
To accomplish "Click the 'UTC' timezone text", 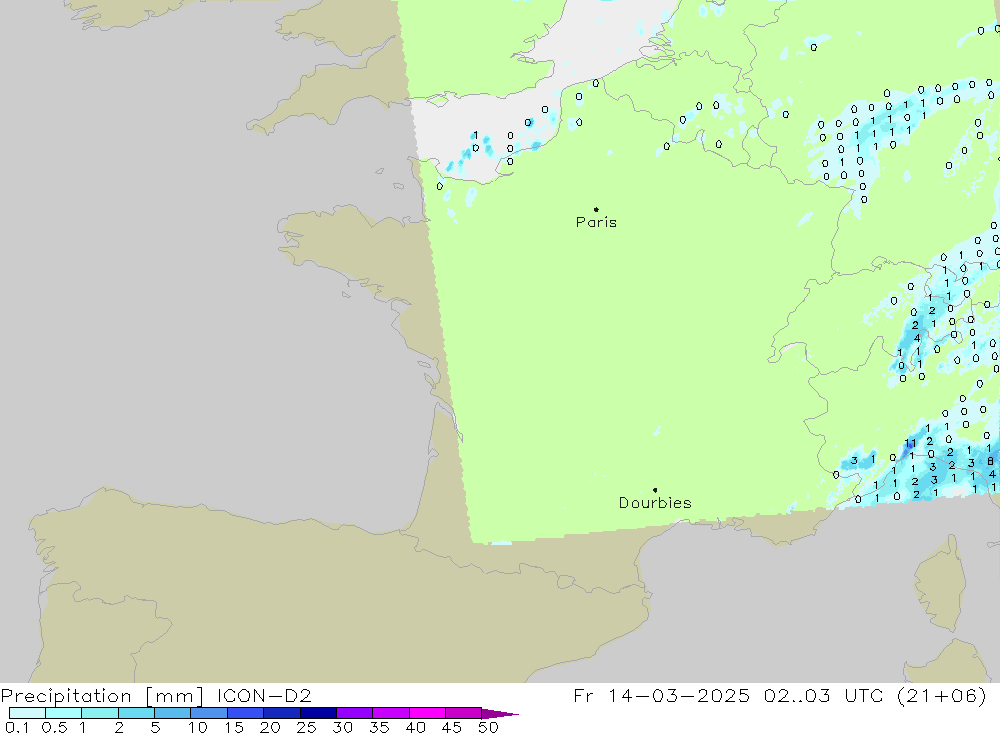I will pos(864,695).
